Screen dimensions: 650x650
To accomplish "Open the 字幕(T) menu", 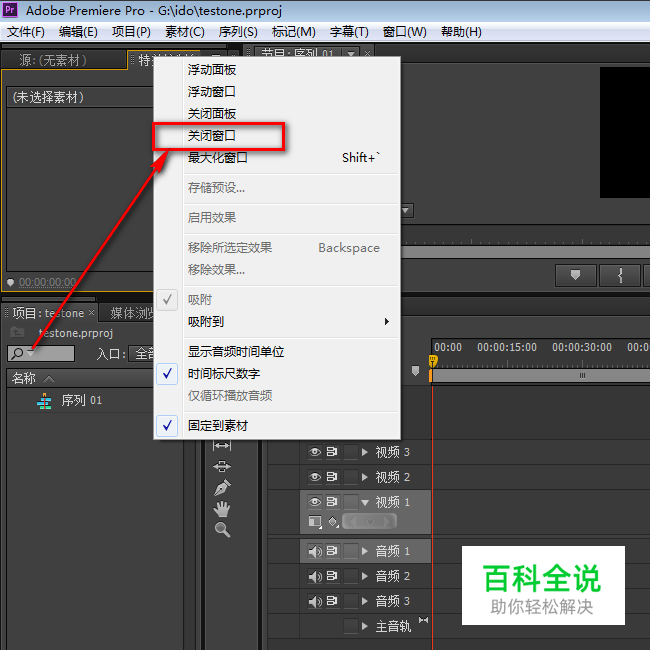I will pyautogui.click(x=349, y=32).
